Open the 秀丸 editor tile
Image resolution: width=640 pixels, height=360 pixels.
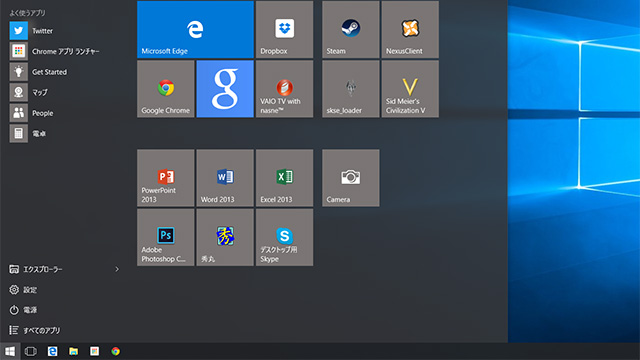point(225,238)
